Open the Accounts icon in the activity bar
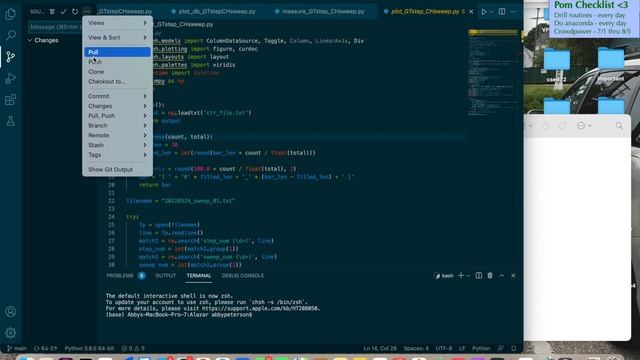The image size is (640, 360). 11,311
